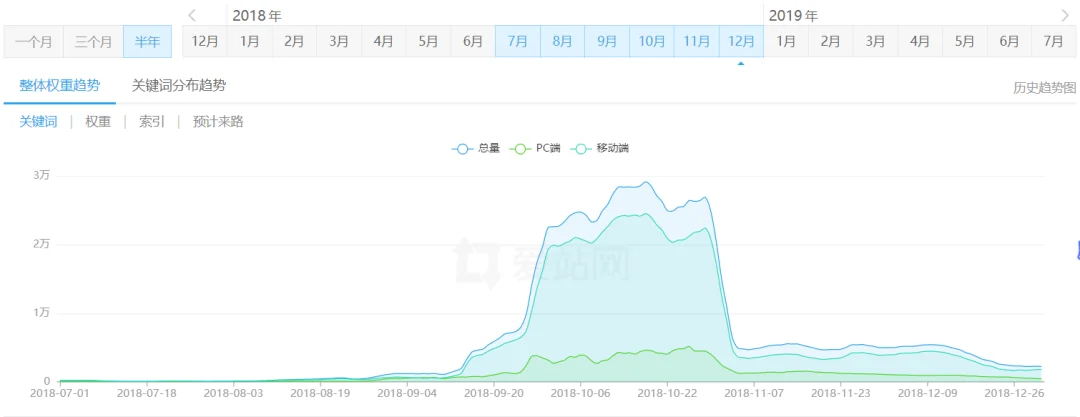Click the small triangle marker under 12月
Viewport: 1080px width, 417px height.
(x=740, y=64)
